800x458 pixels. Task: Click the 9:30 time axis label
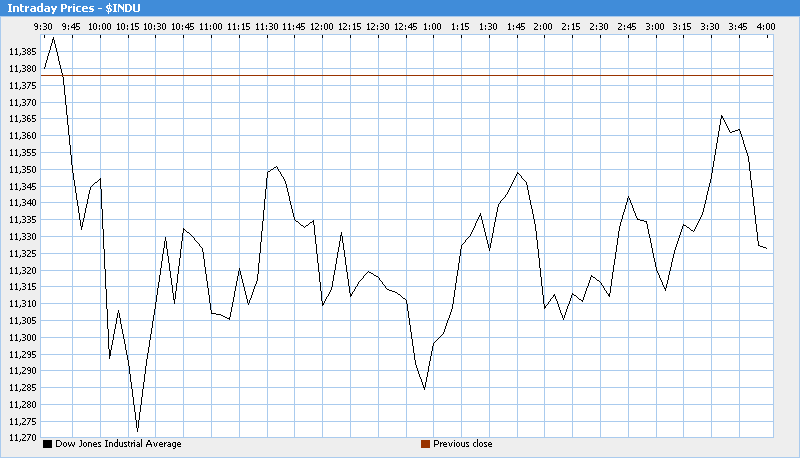[43, 24]
